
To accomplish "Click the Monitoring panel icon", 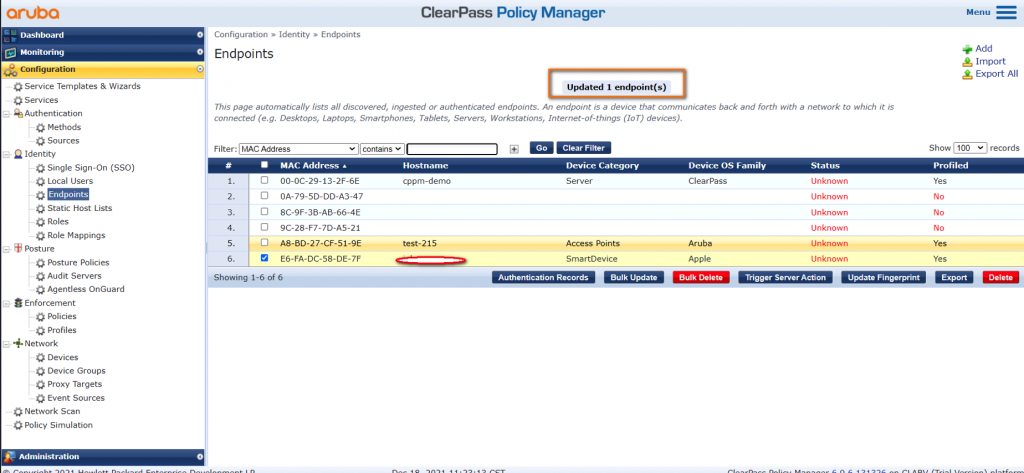I will [x=10, y=52].
